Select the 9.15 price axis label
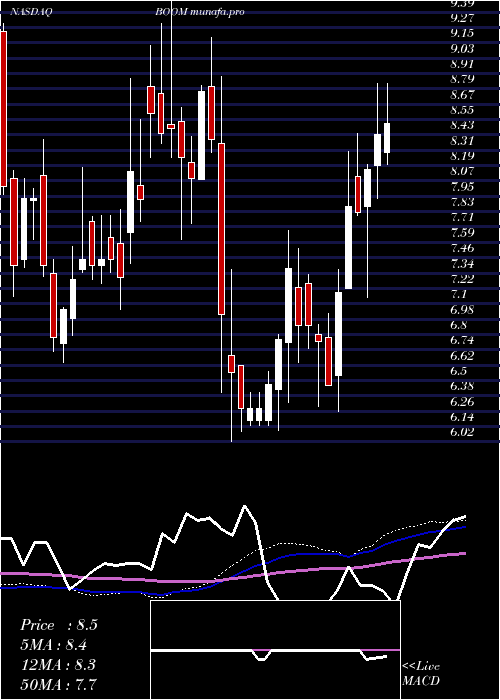This screenshot has width=500, height=700. (x=462, y=33)
